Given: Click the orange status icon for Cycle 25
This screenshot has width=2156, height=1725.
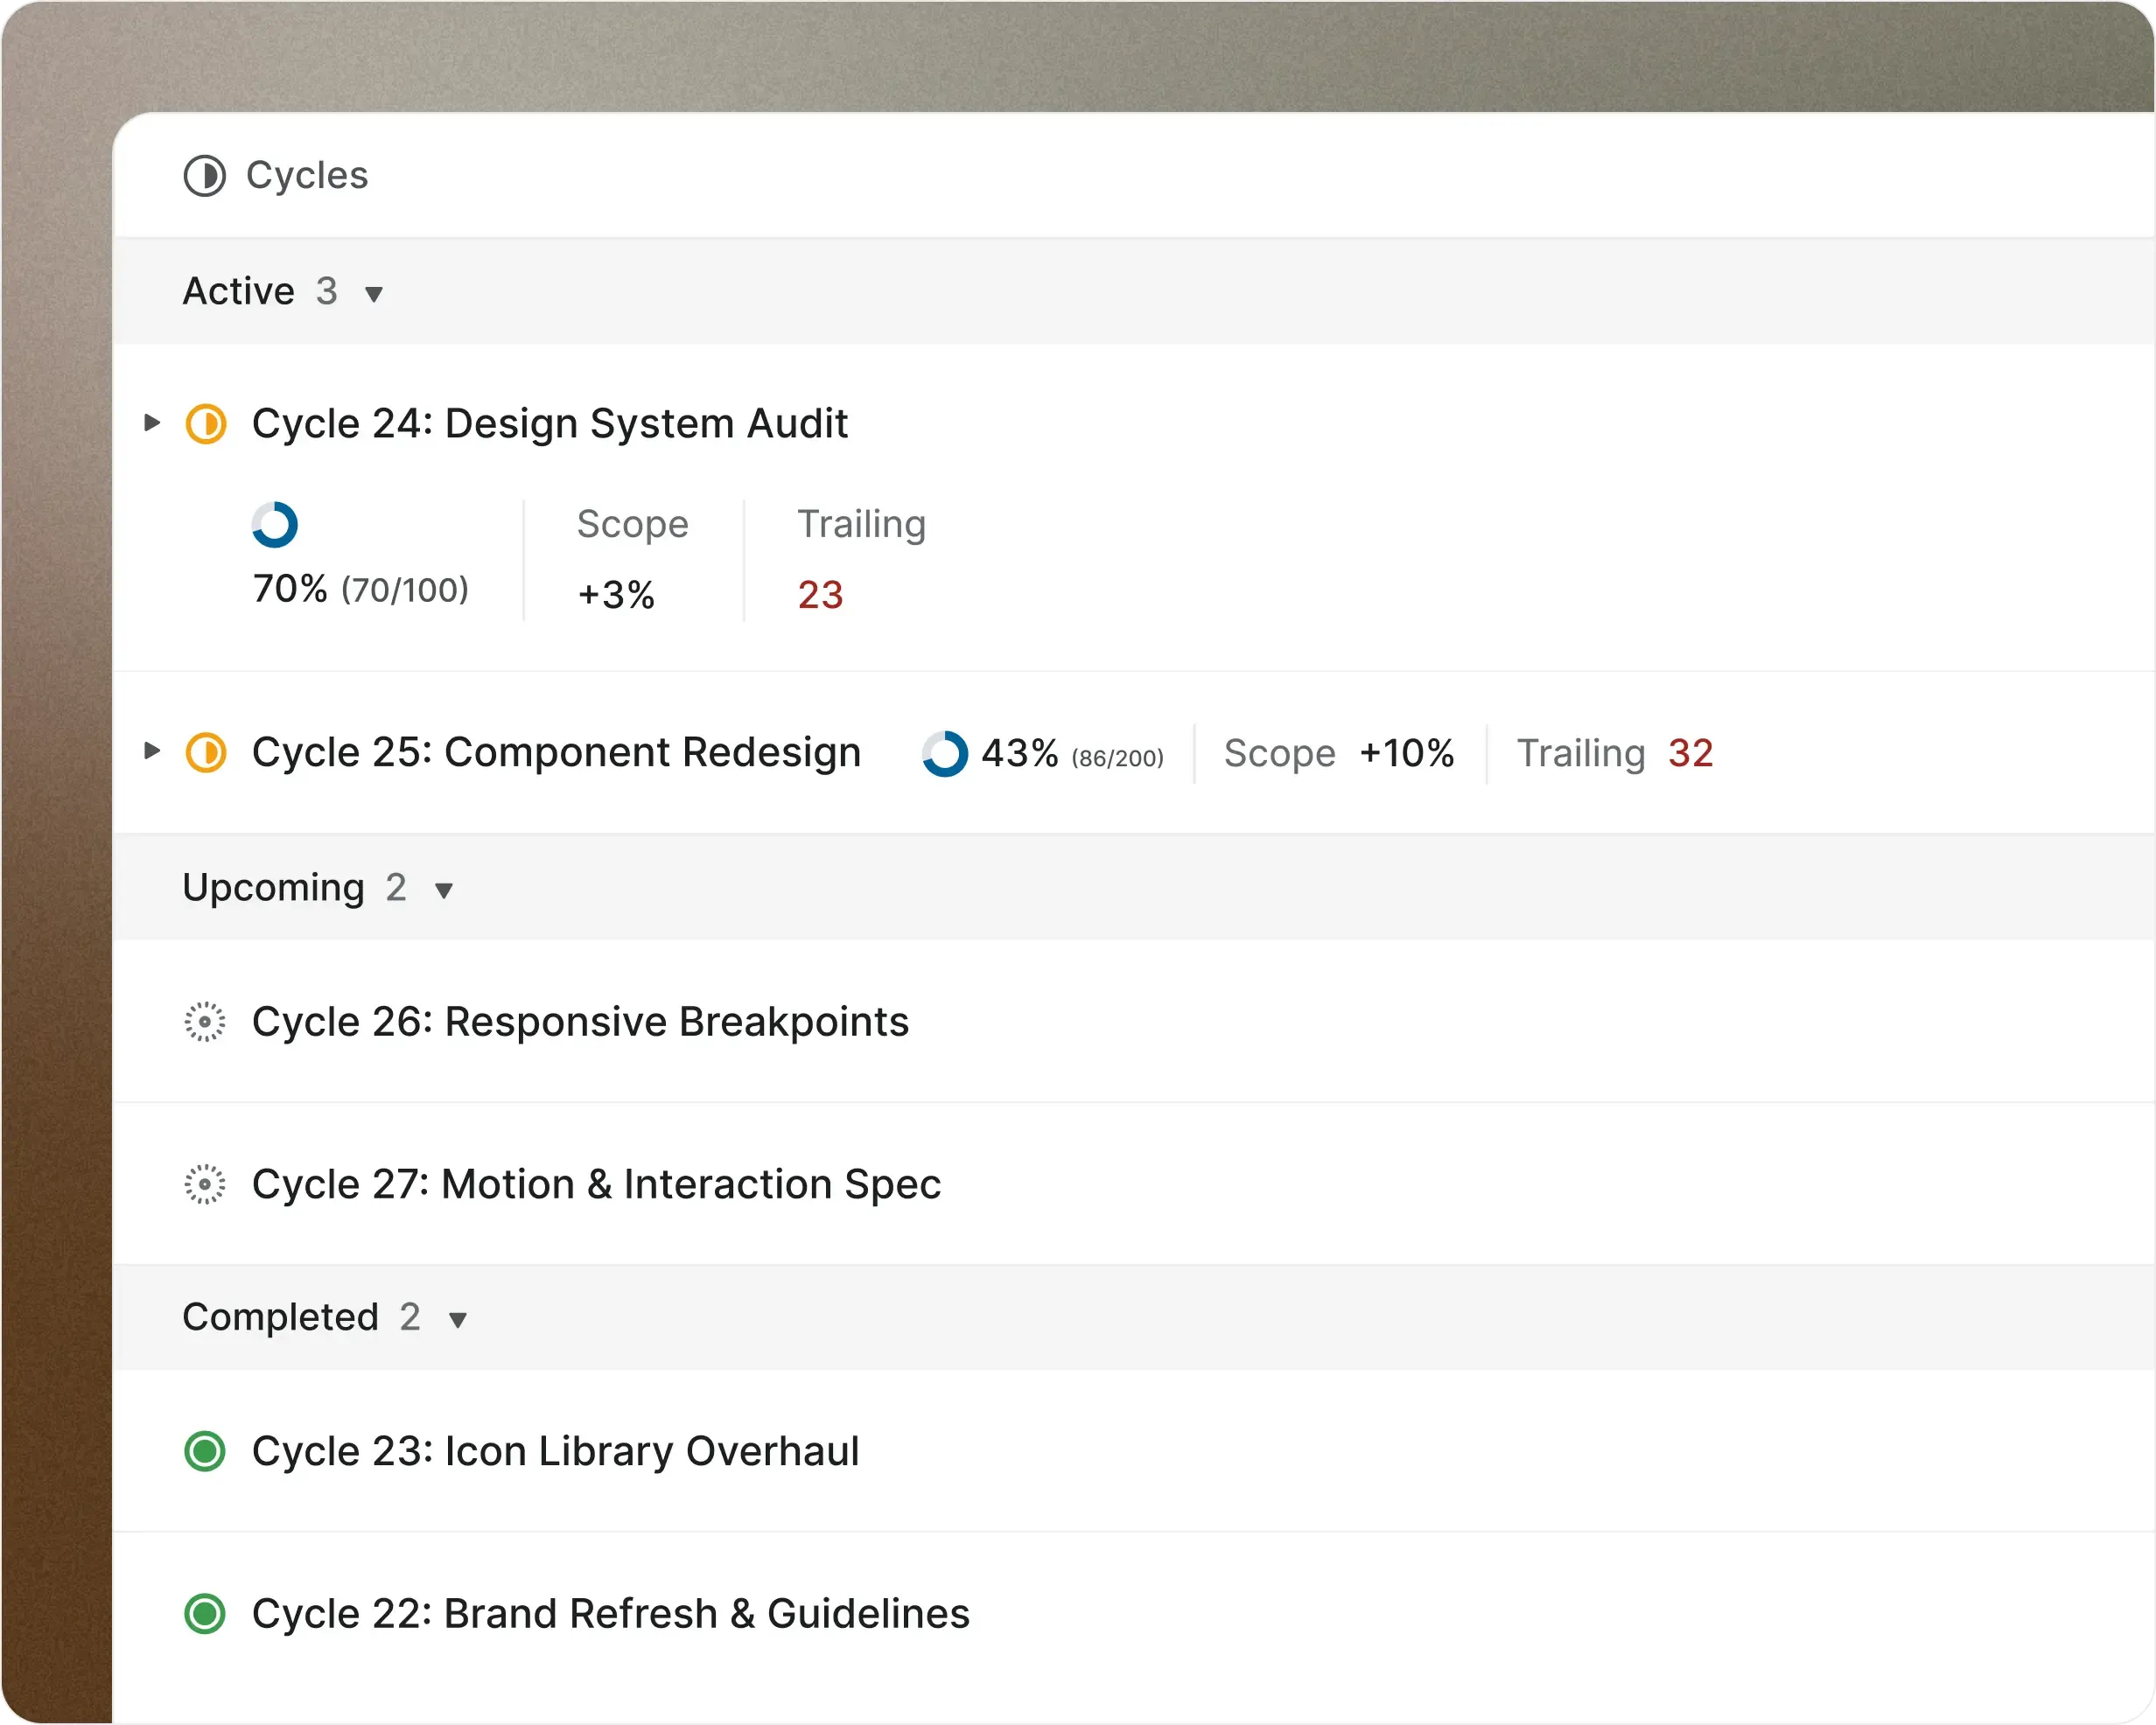Looking at the screenshot, I should pos(206,753).
